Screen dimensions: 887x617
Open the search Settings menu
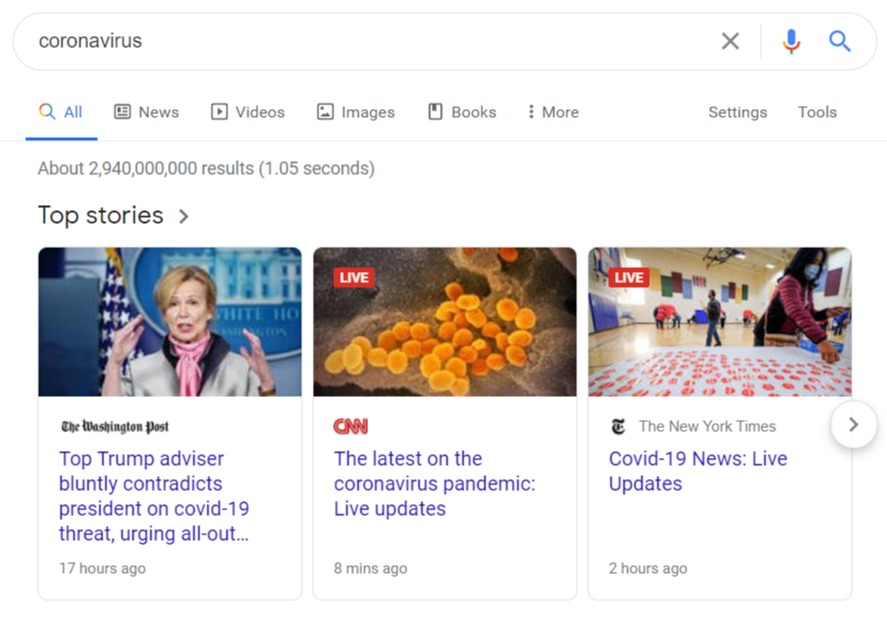tap(737, 112)
